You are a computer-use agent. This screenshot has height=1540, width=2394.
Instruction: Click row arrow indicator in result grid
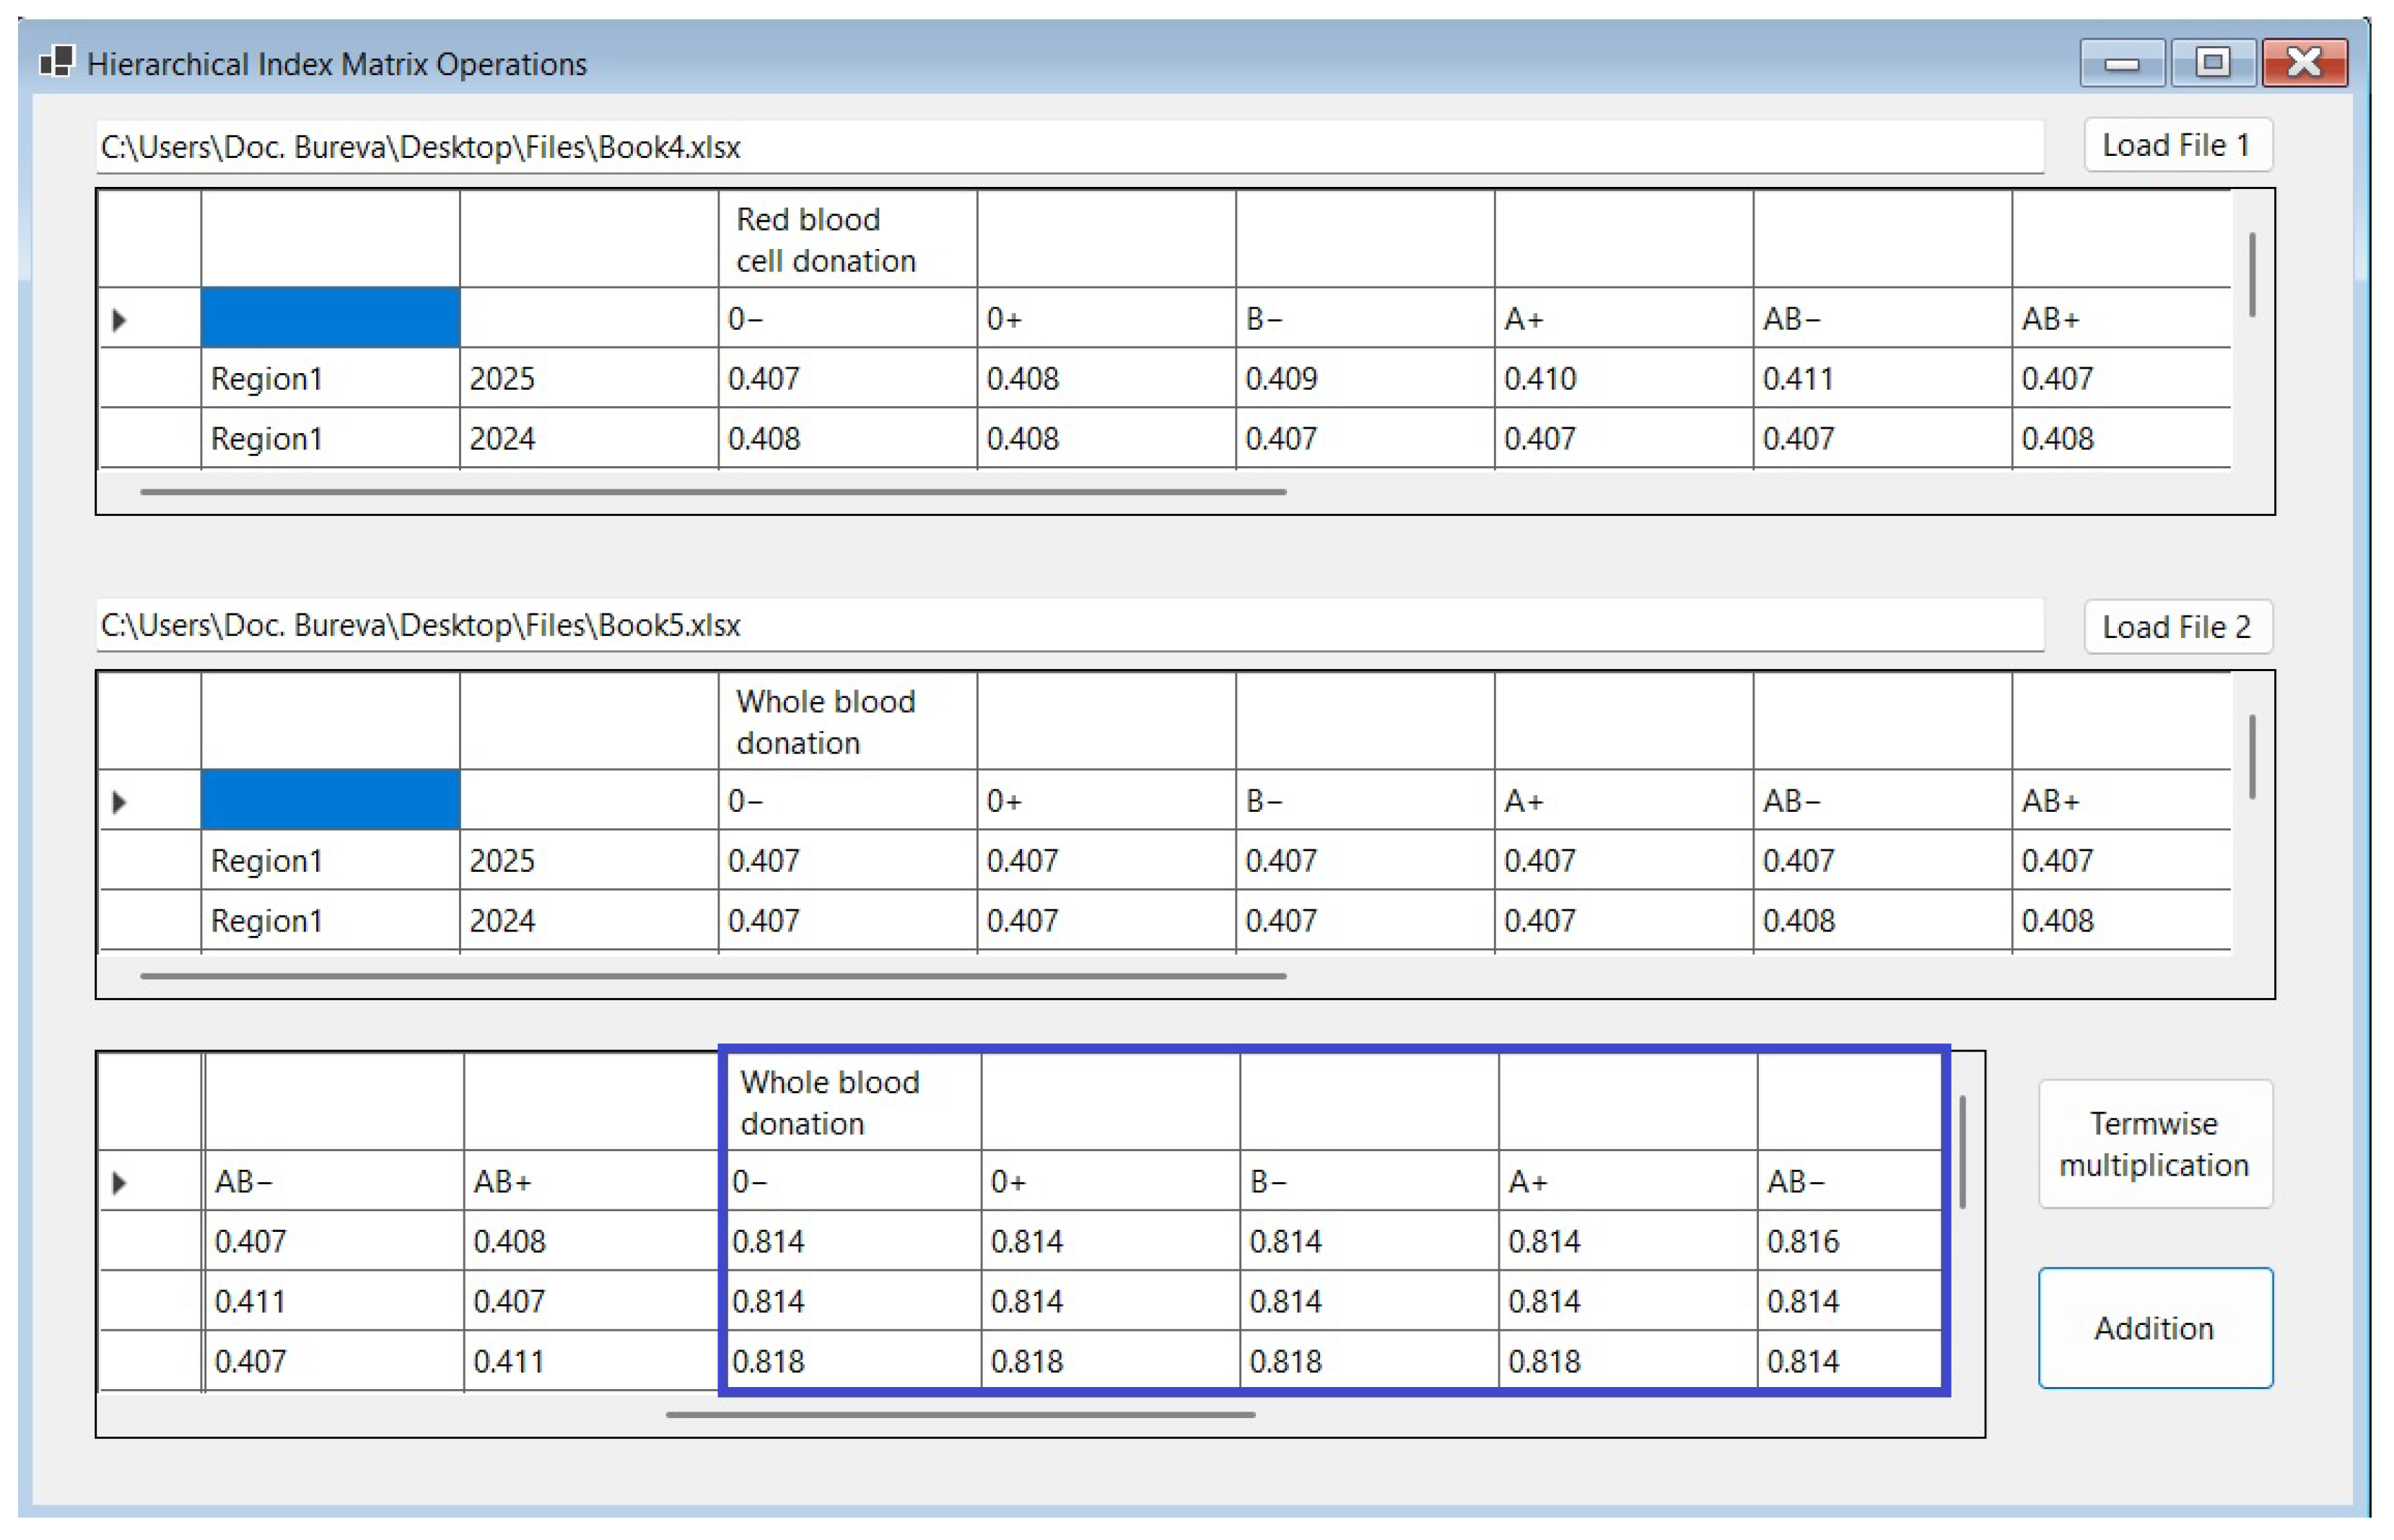119,1183
